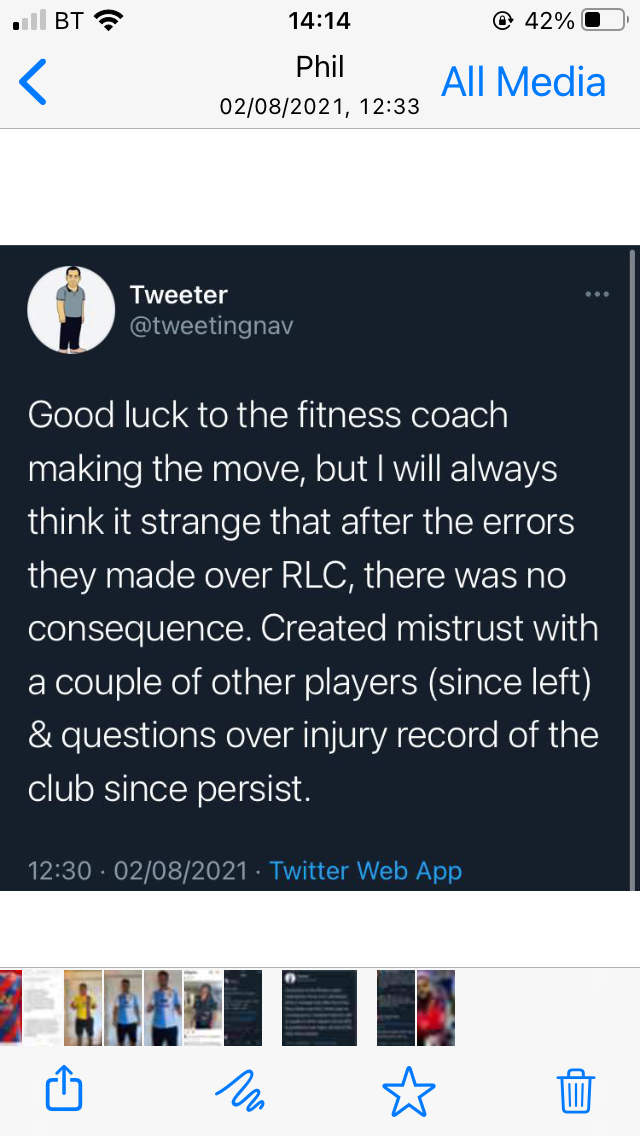Tap the Tweeter profile avatar
Viewport: 640px width, 1136px height.
[x=70, y=309]
